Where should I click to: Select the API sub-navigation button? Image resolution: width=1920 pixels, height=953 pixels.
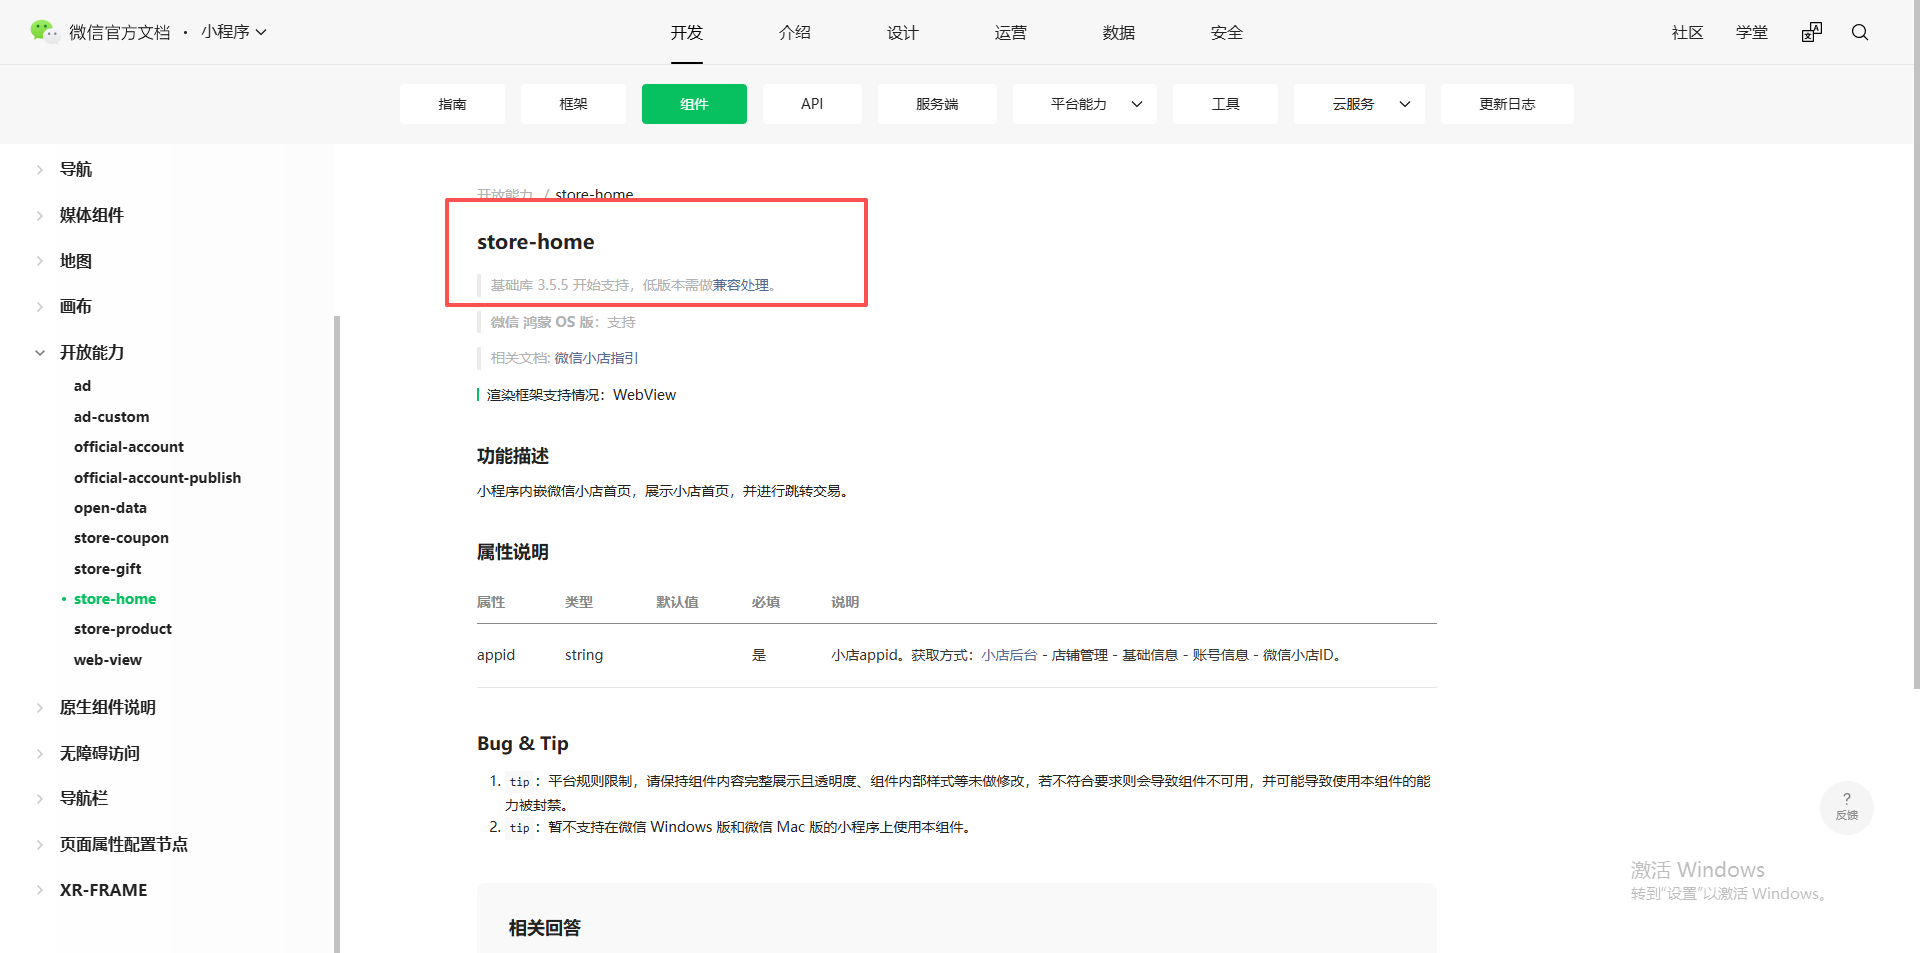812,104
